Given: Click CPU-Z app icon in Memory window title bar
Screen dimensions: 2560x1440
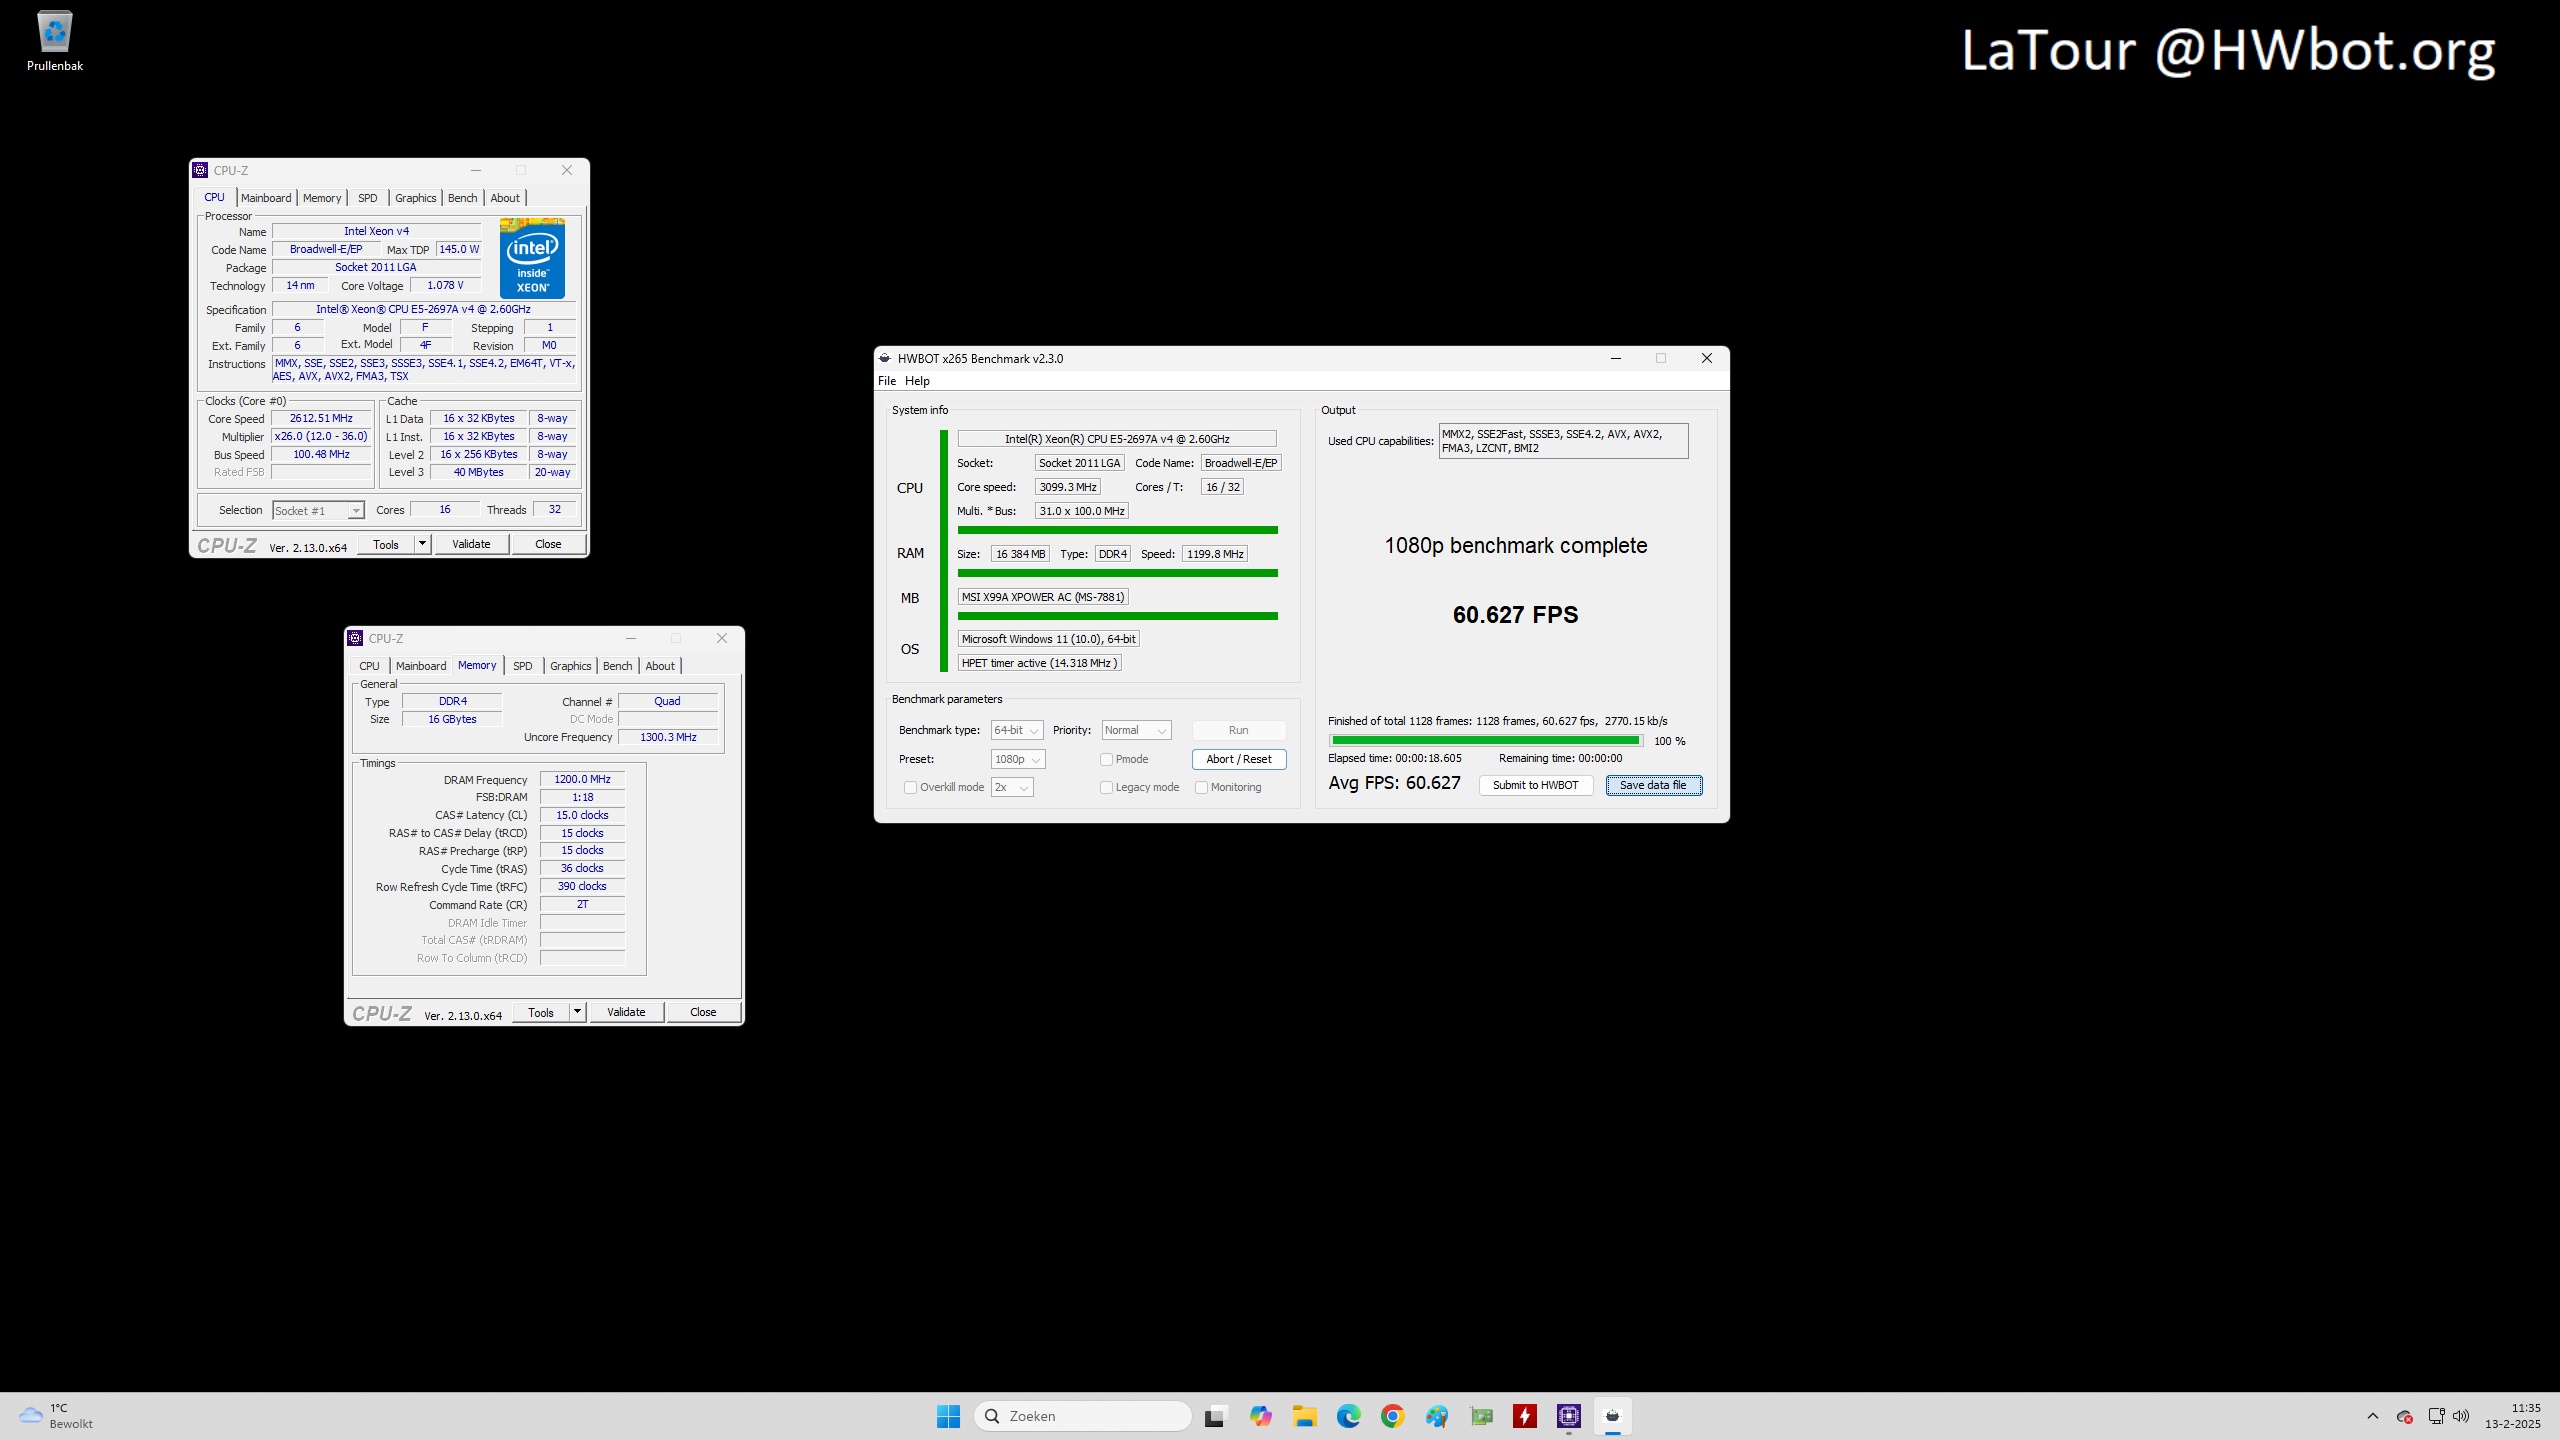Looking at the screenshot, I should (x=355, y=638).
